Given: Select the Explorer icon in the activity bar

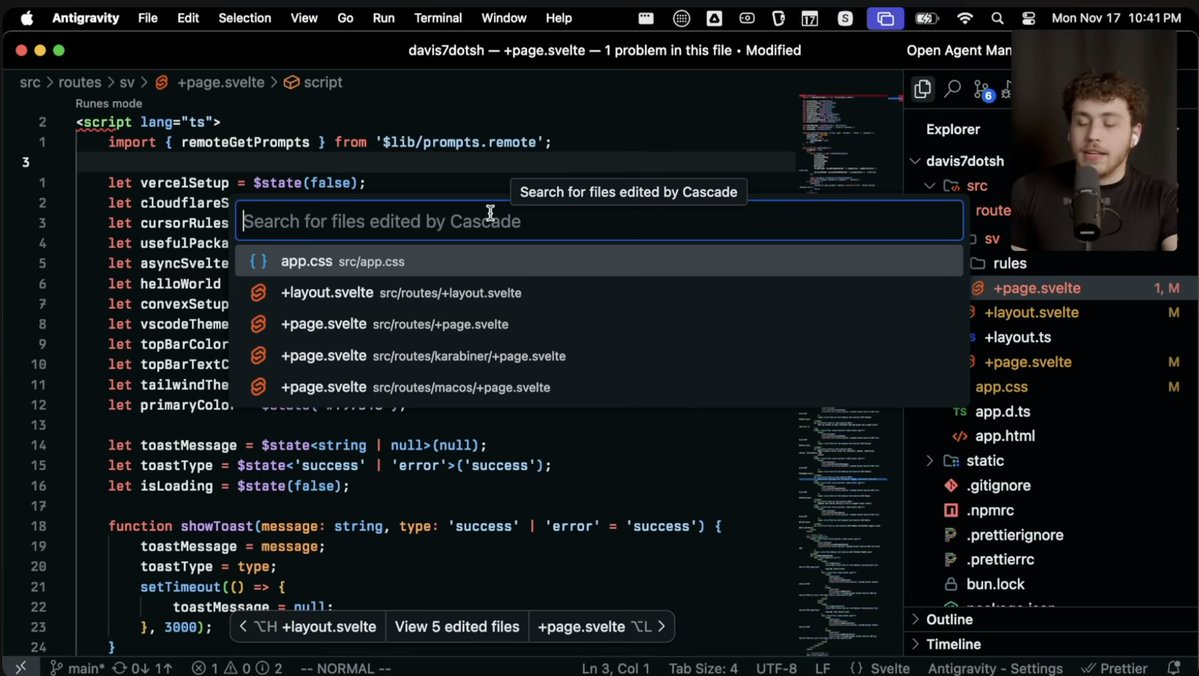Looking at the screenshot, I should tap(922, 88).
